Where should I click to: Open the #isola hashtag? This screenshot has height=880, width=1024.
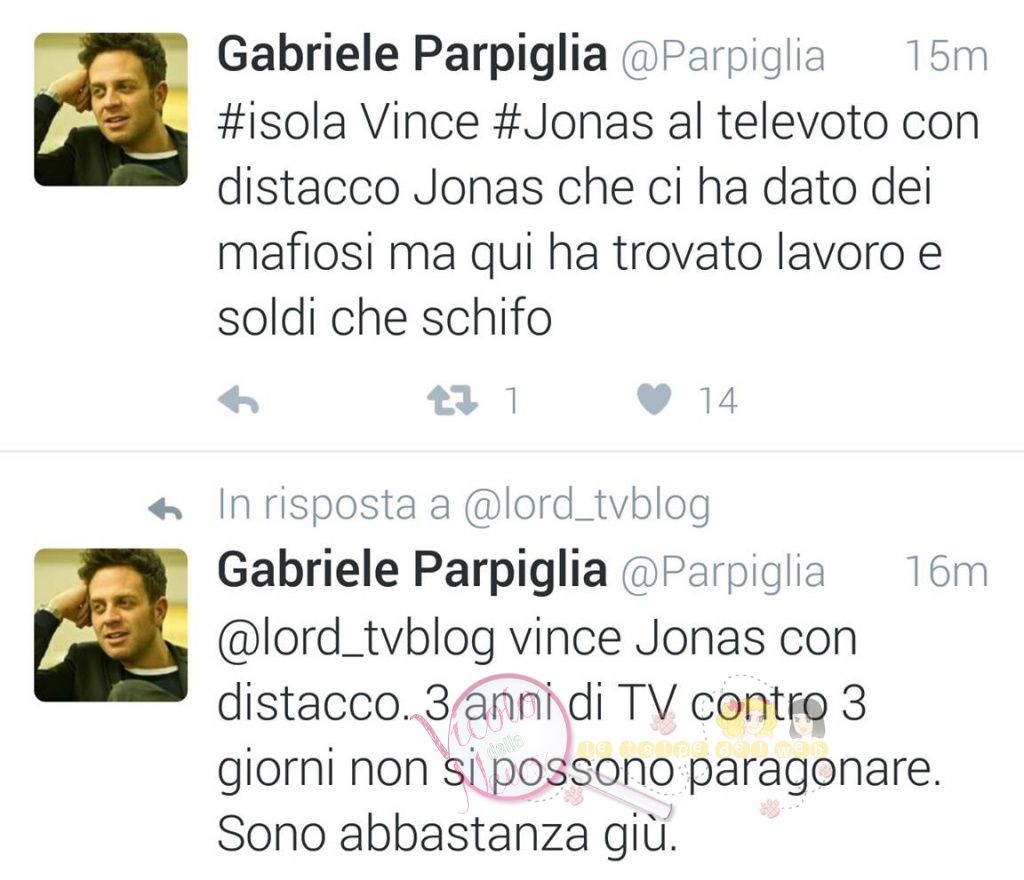[281, 122]
